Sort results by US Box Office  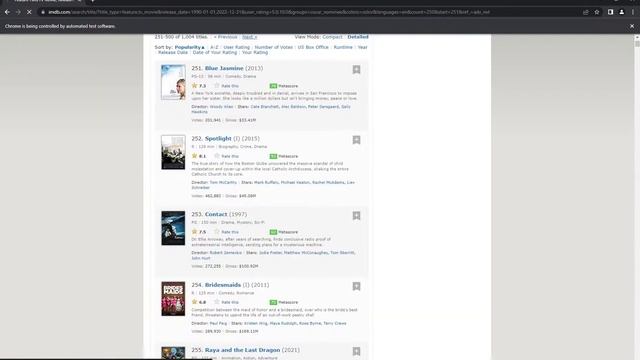[x=313, y=47]
